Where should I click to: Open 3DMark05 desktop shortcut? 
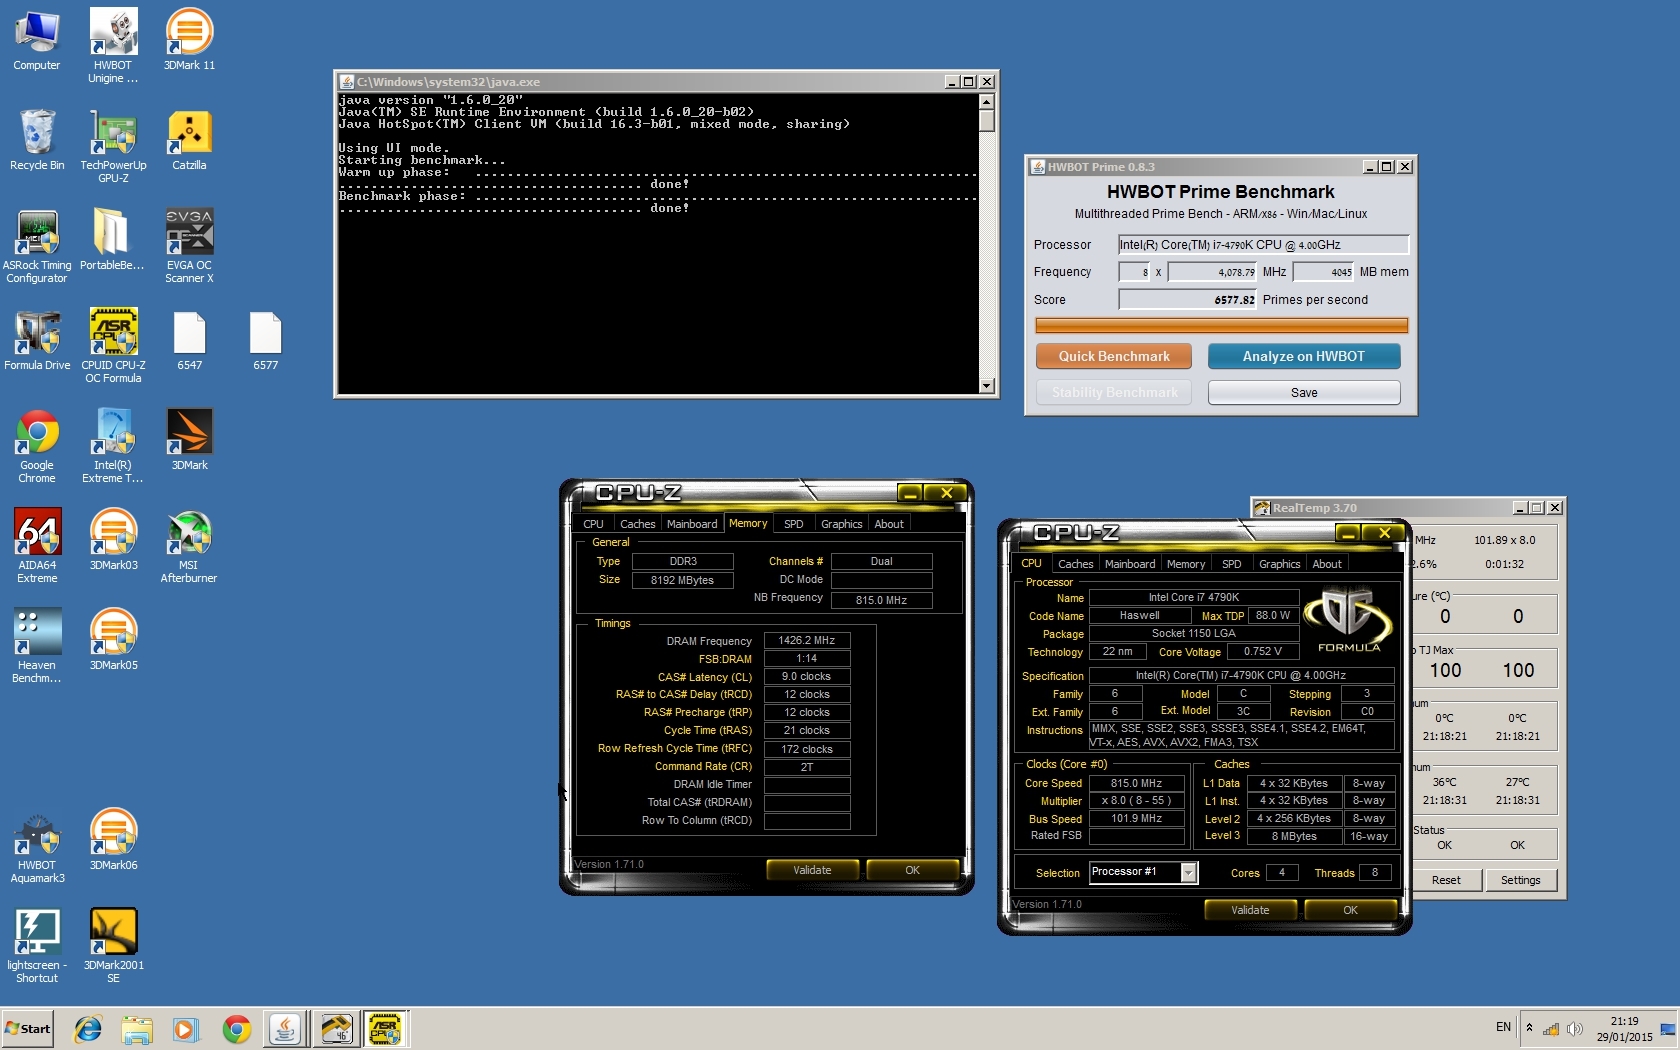[113, 641]
